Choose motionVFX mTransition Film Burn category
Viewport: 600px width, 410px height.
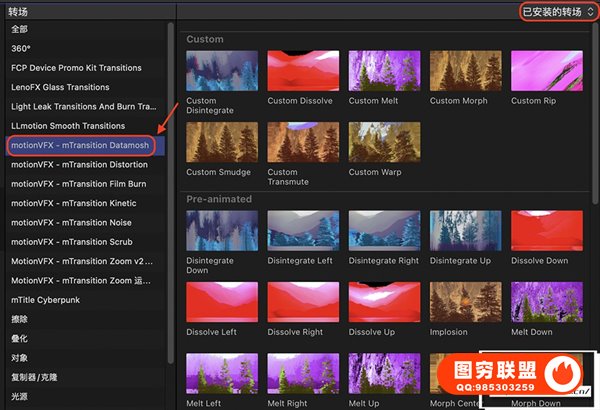pyautogui.click(x=78, y=184)
